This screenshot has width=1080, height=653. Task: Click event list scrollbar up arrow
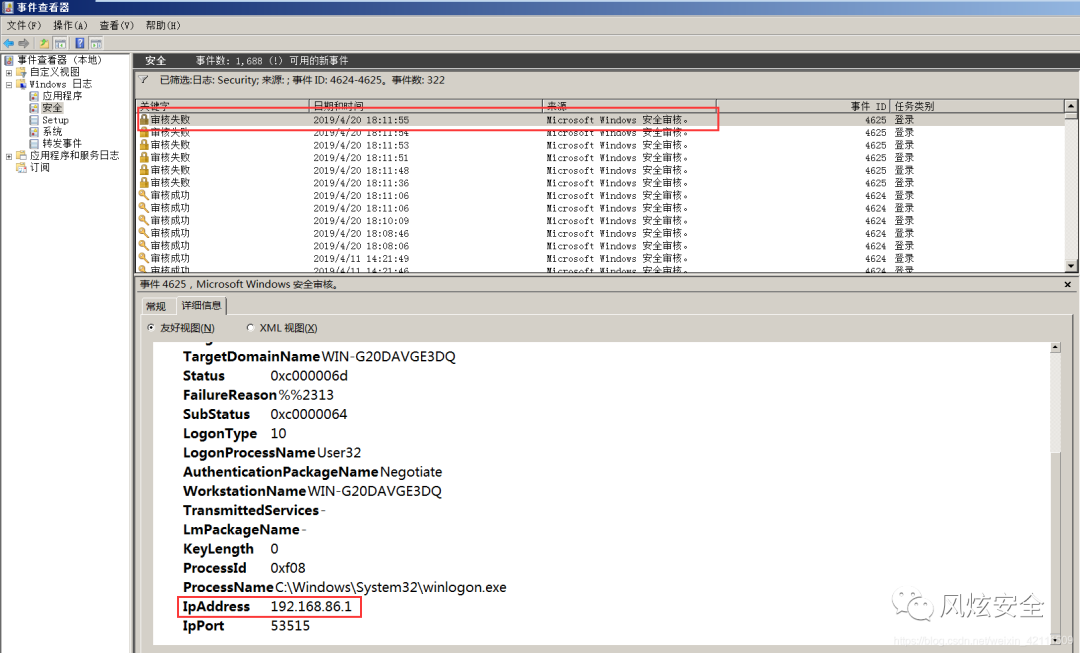click(1071, 106)
